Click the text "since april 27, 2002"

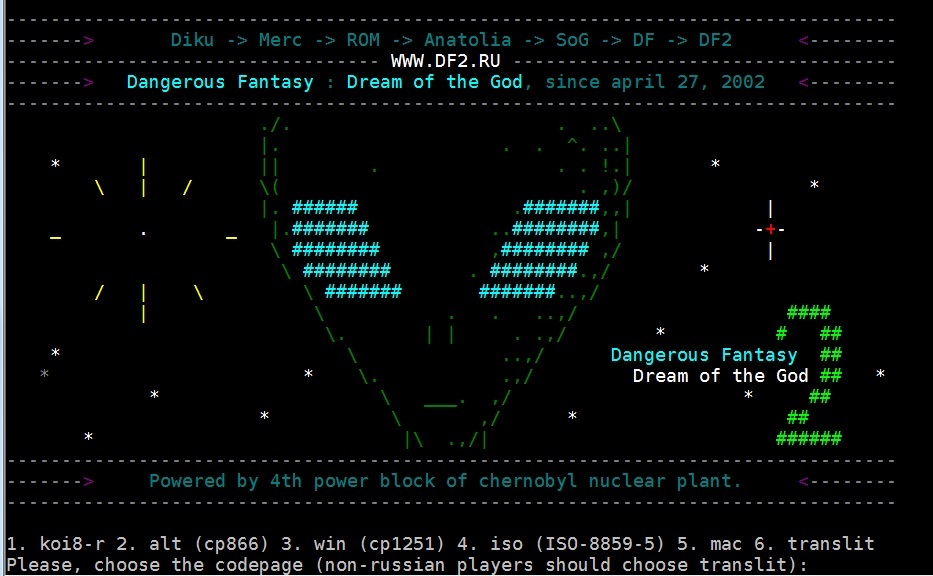(655, 82)
